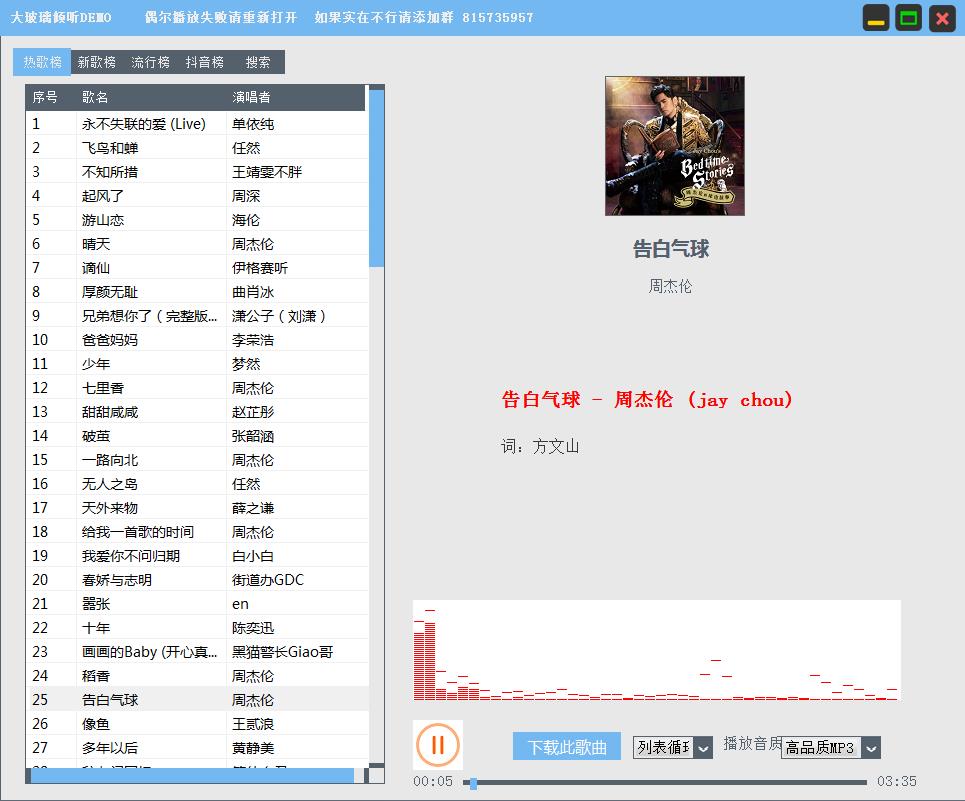Go to the 搜索 tab
This screenshot has width=965, height=801.
[x=258, y=62]
